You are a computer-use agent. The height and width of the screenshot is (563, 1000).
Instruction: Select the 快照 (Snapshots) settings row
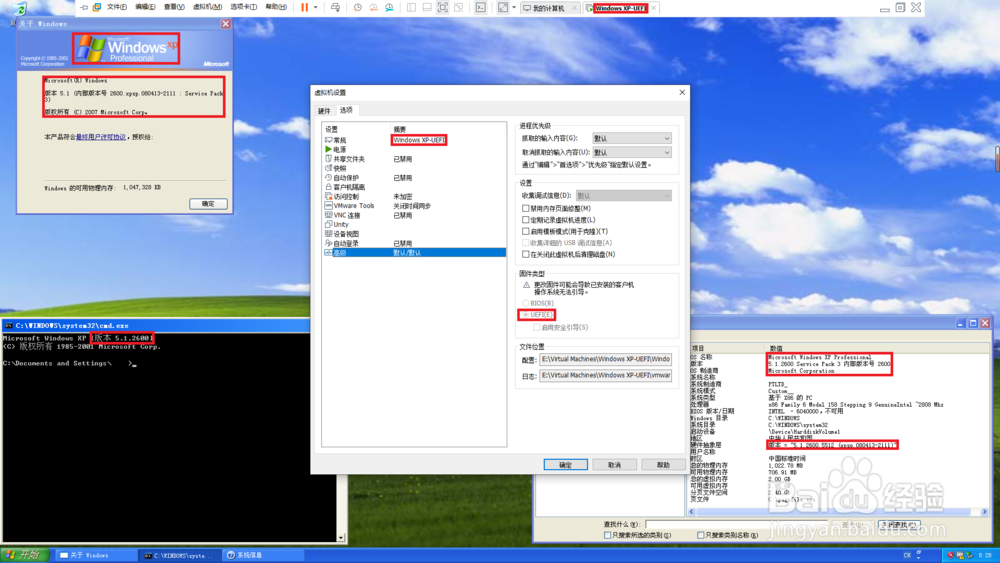[415, 168]
